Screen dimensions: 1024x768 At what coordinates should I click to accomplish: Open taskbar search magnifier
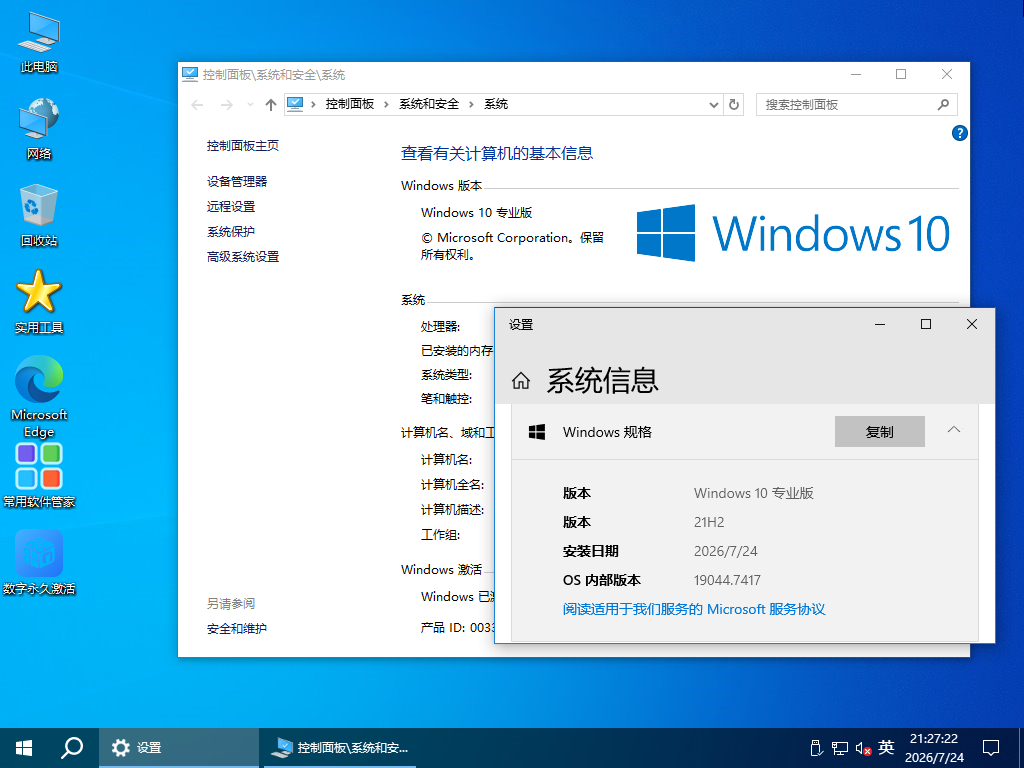(72, 748)
